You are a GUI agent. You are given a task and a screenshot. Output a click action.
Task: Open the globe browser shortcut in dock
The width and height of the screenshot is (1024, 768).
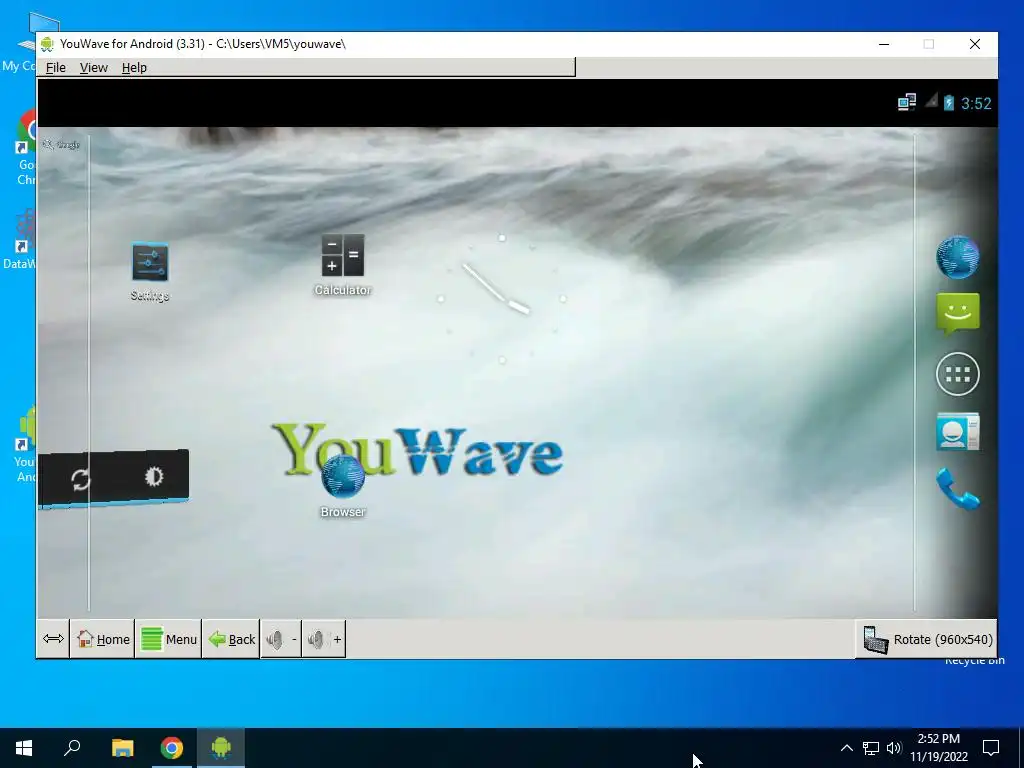[x=957, y=257]
